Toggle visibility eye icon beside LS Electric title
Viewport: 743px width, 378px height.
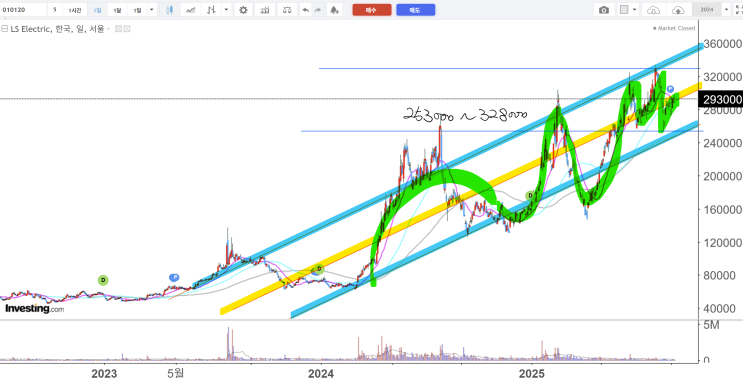pos(118,29)
